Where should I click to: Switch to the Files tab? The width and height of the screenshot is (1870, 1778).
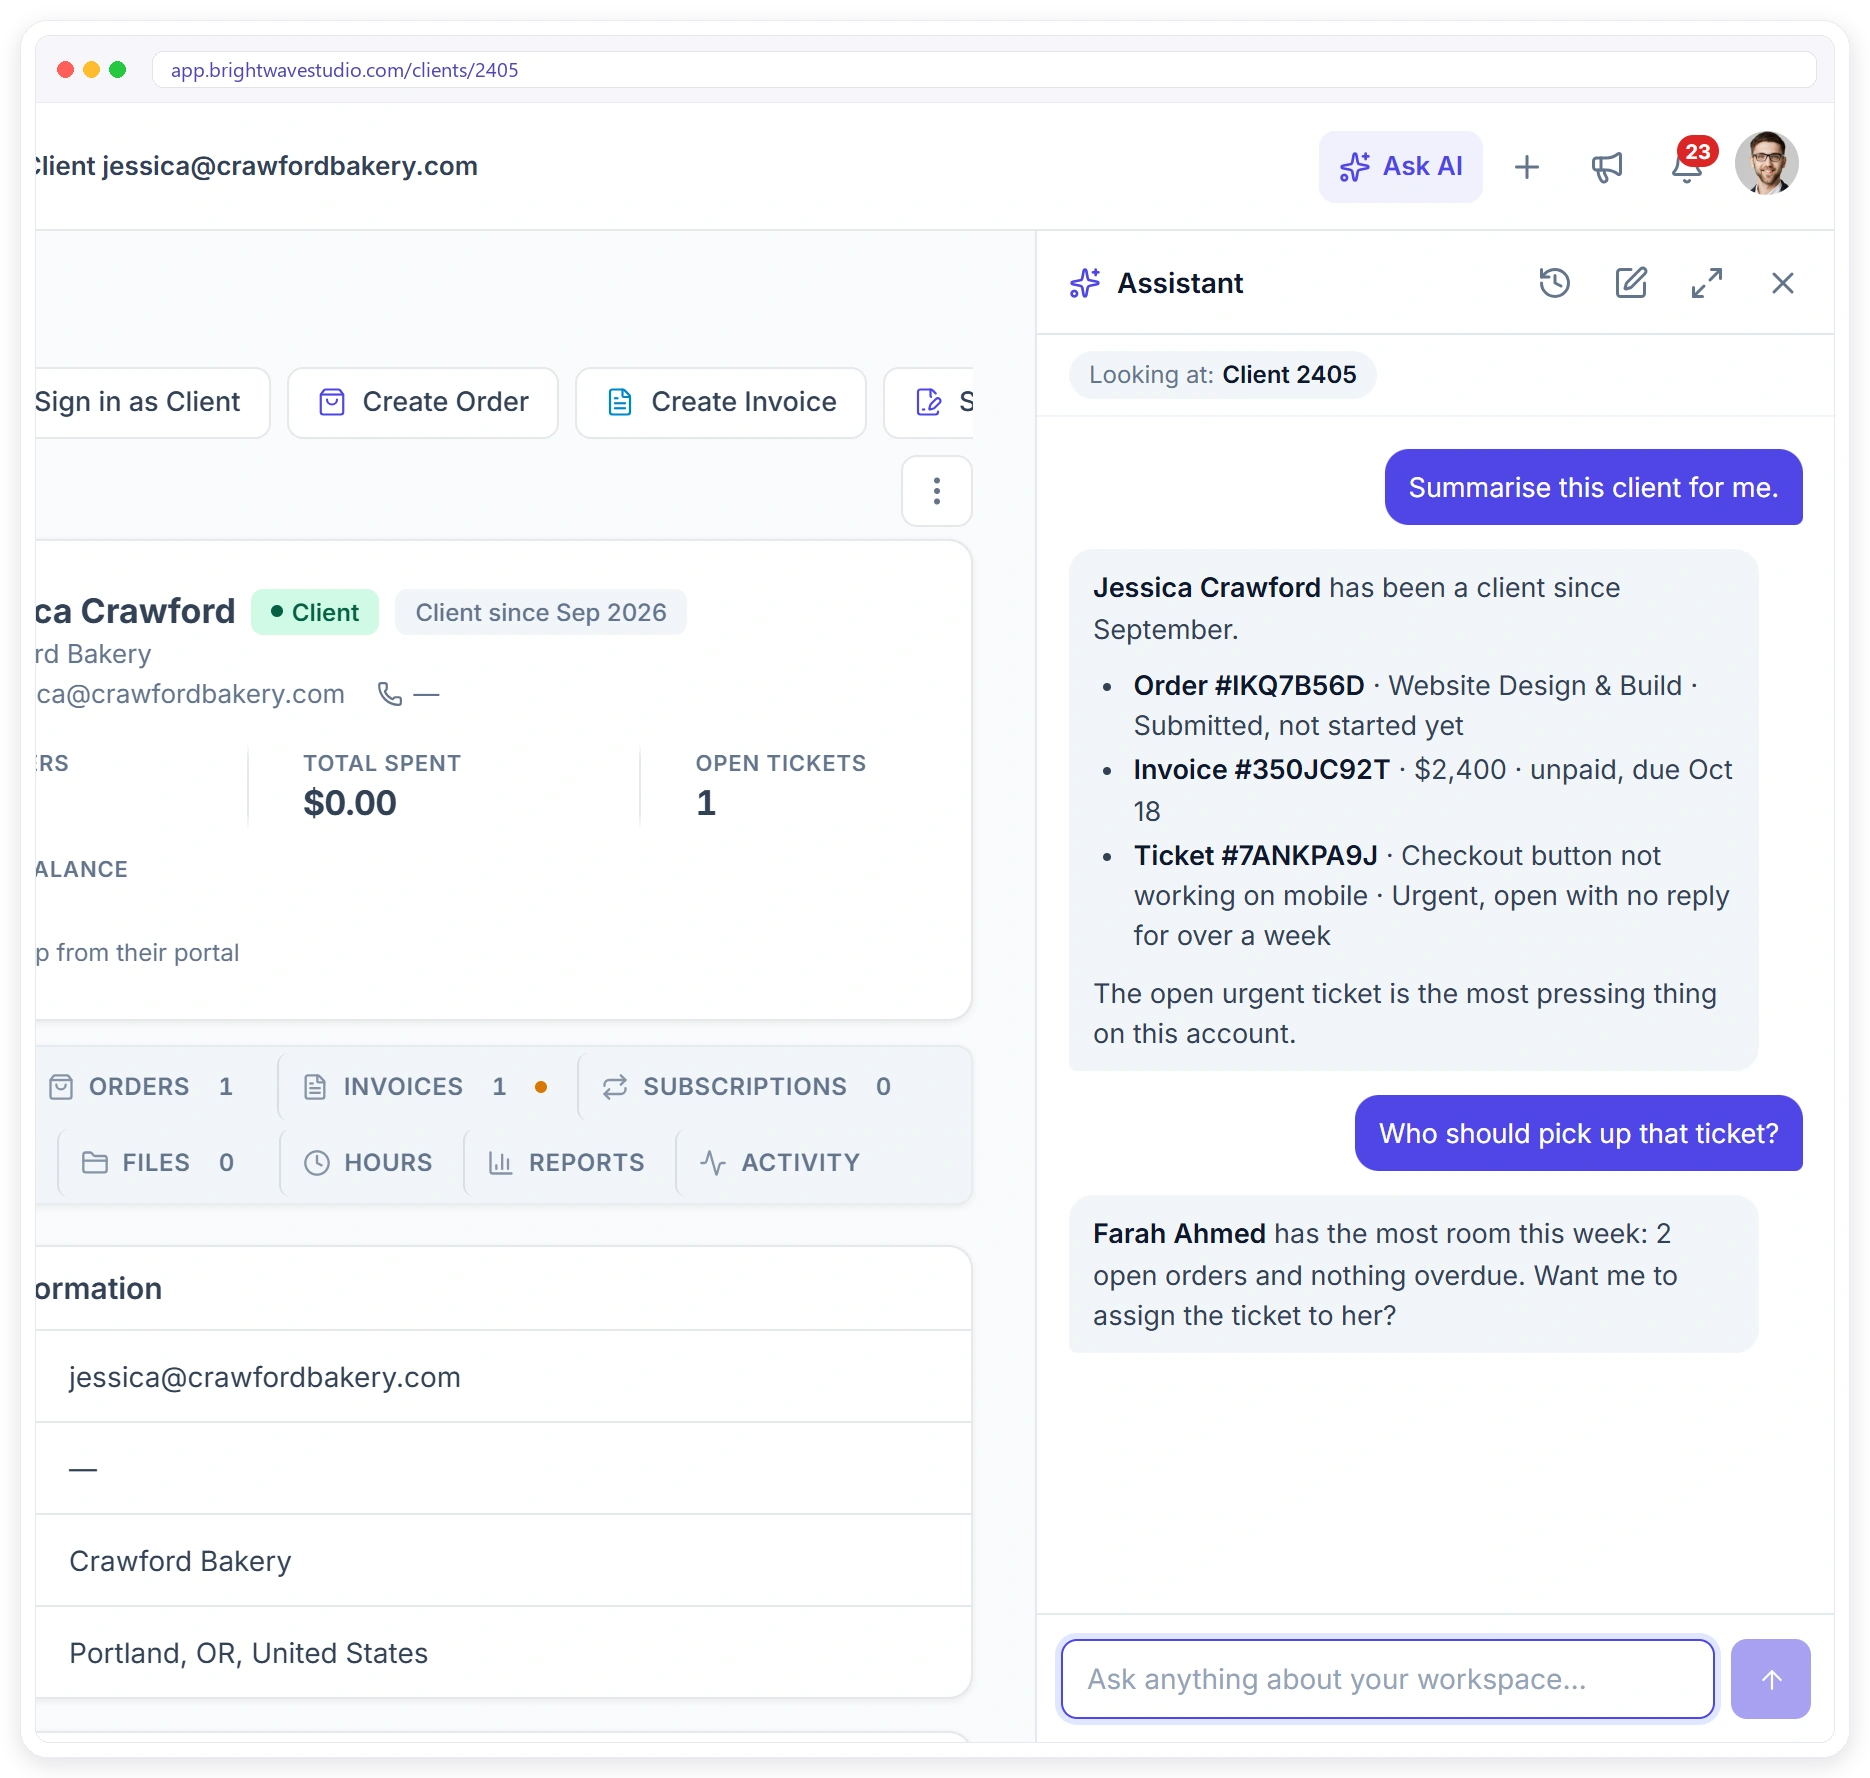[x=158, y=1162]
